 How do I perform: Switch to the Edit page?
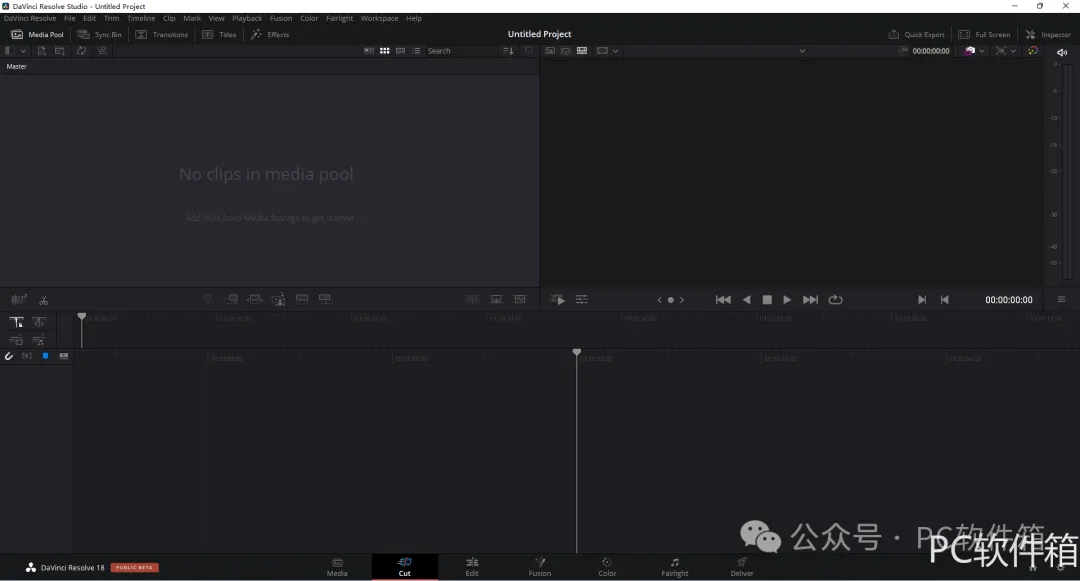point(472,567)
